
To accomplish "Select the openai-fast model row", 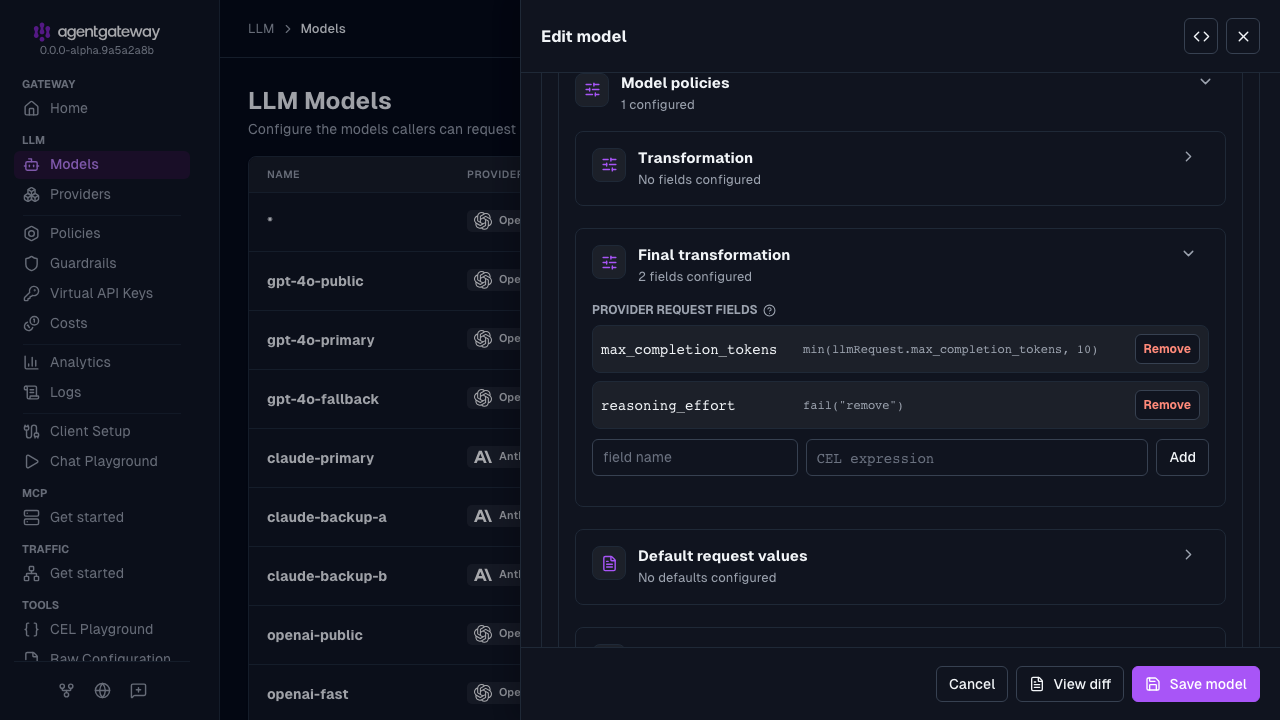I will click(x=385, y=693).
